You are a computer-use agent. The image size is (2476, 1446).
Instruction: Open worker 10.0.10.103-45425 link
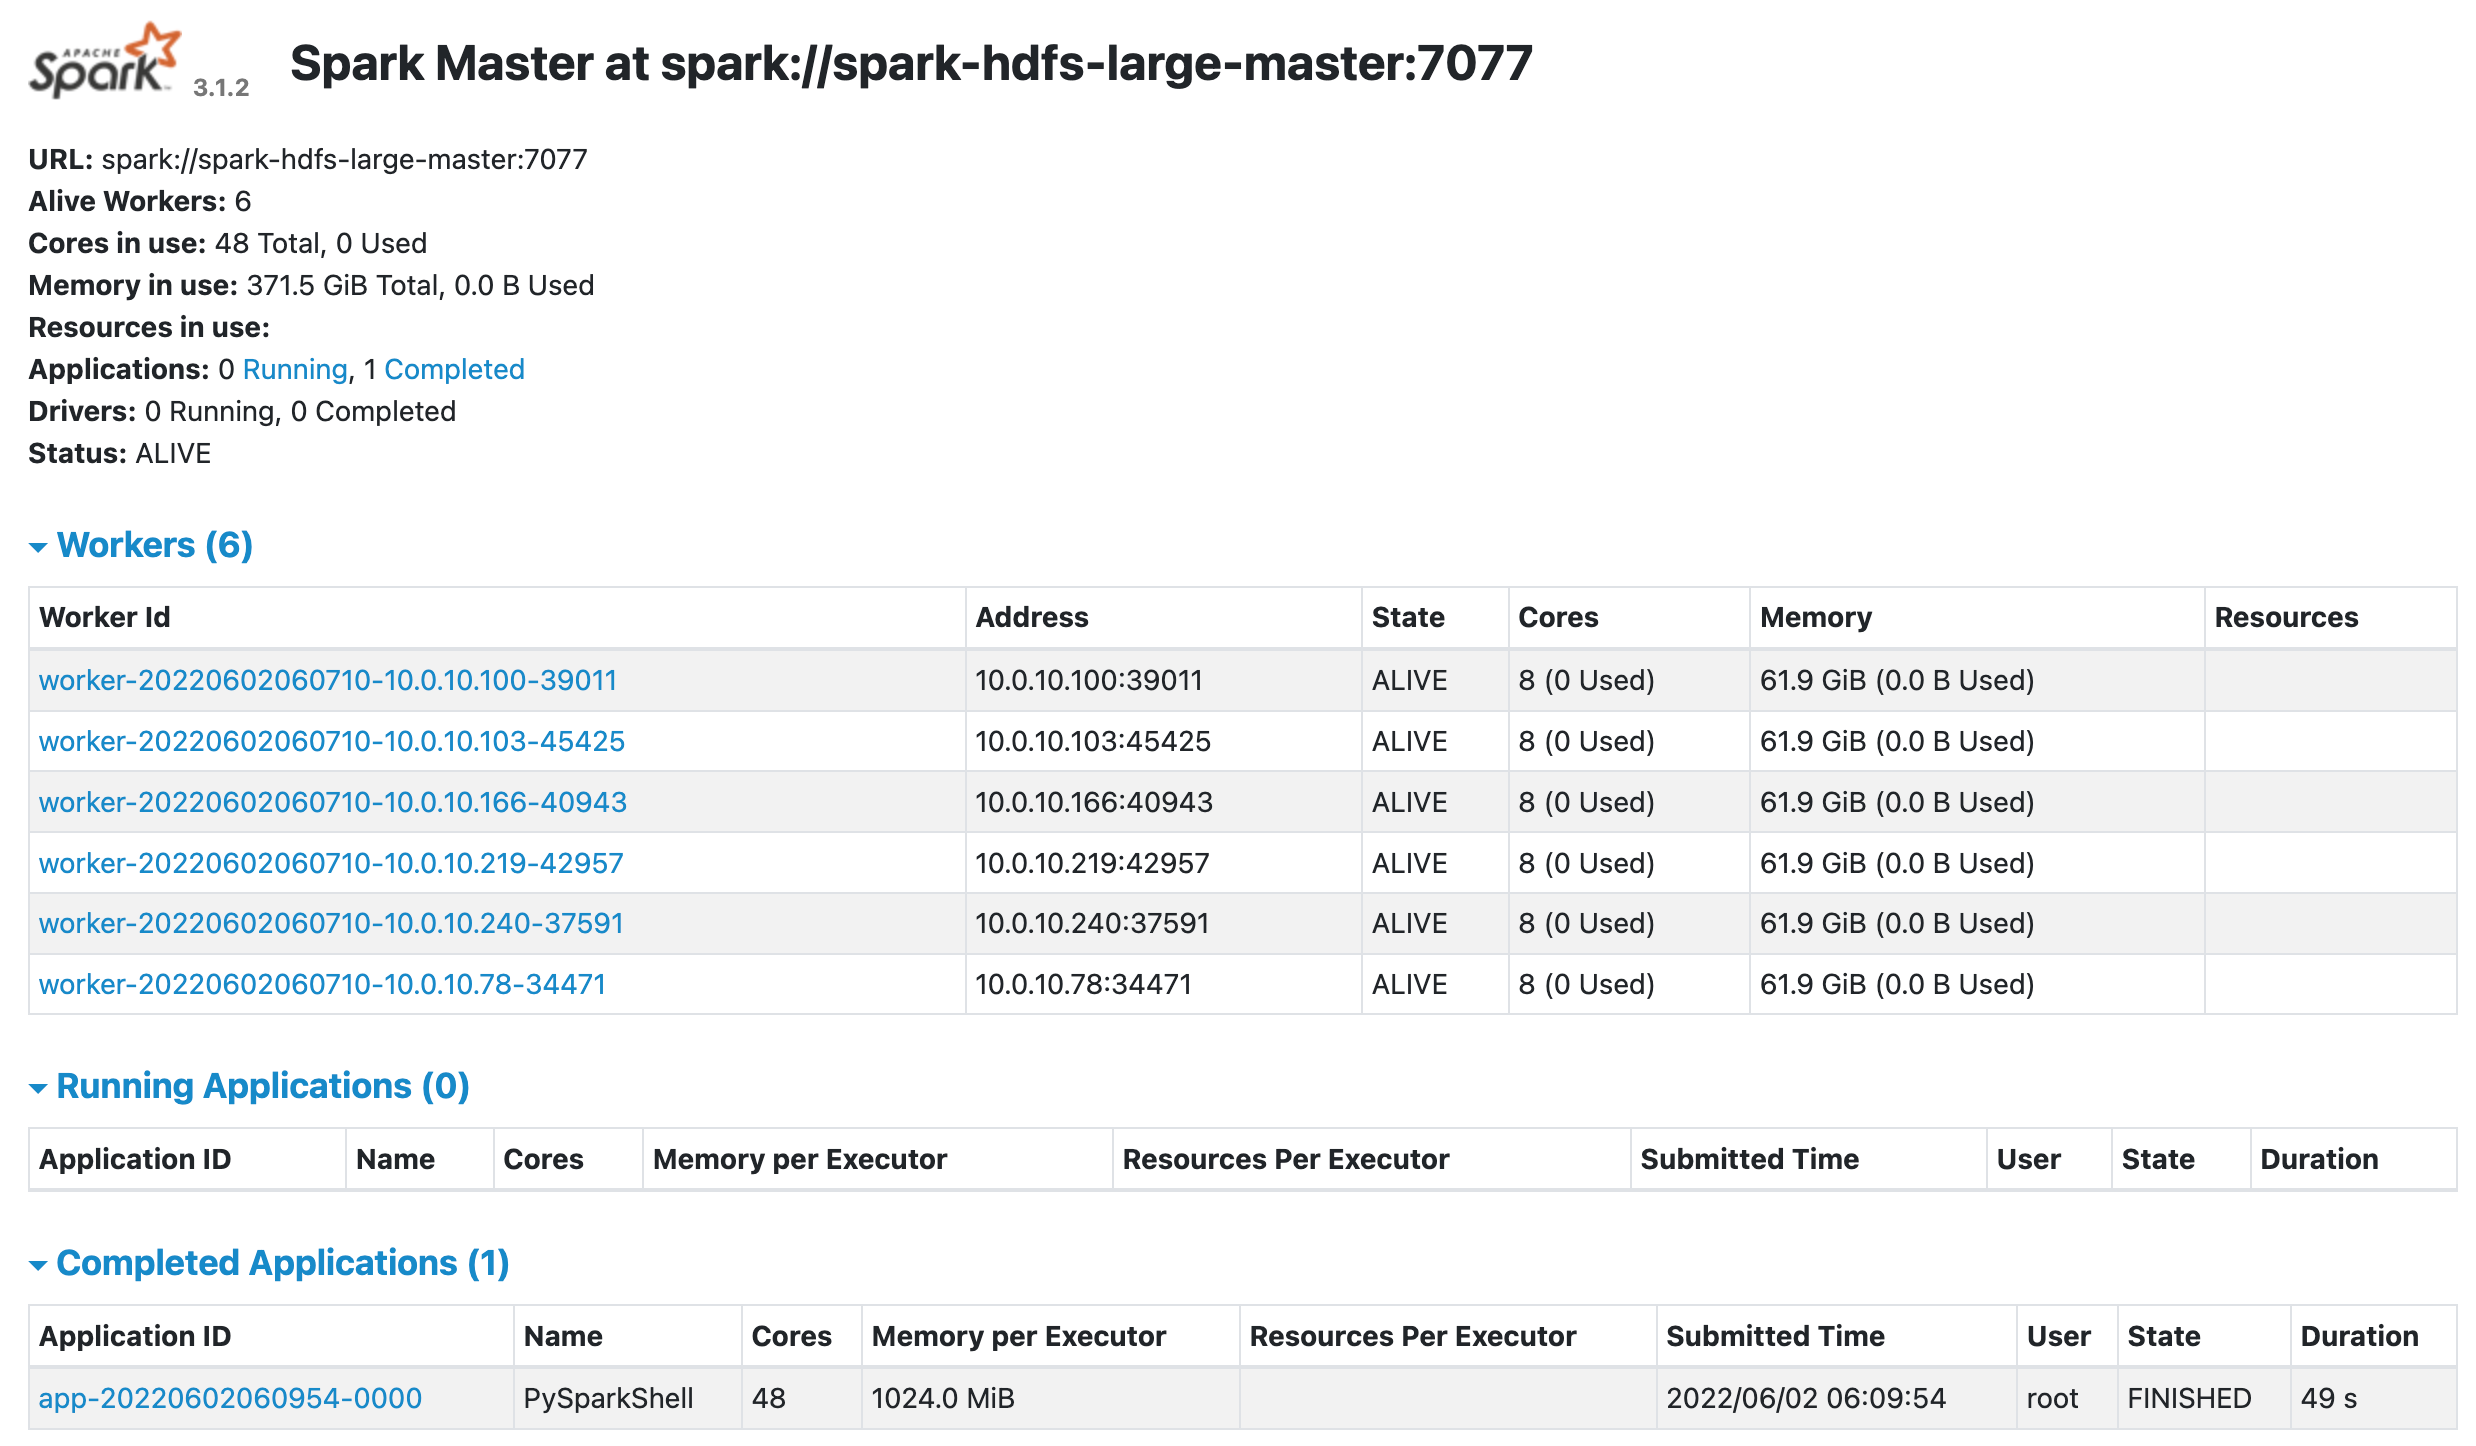point(332,741)
